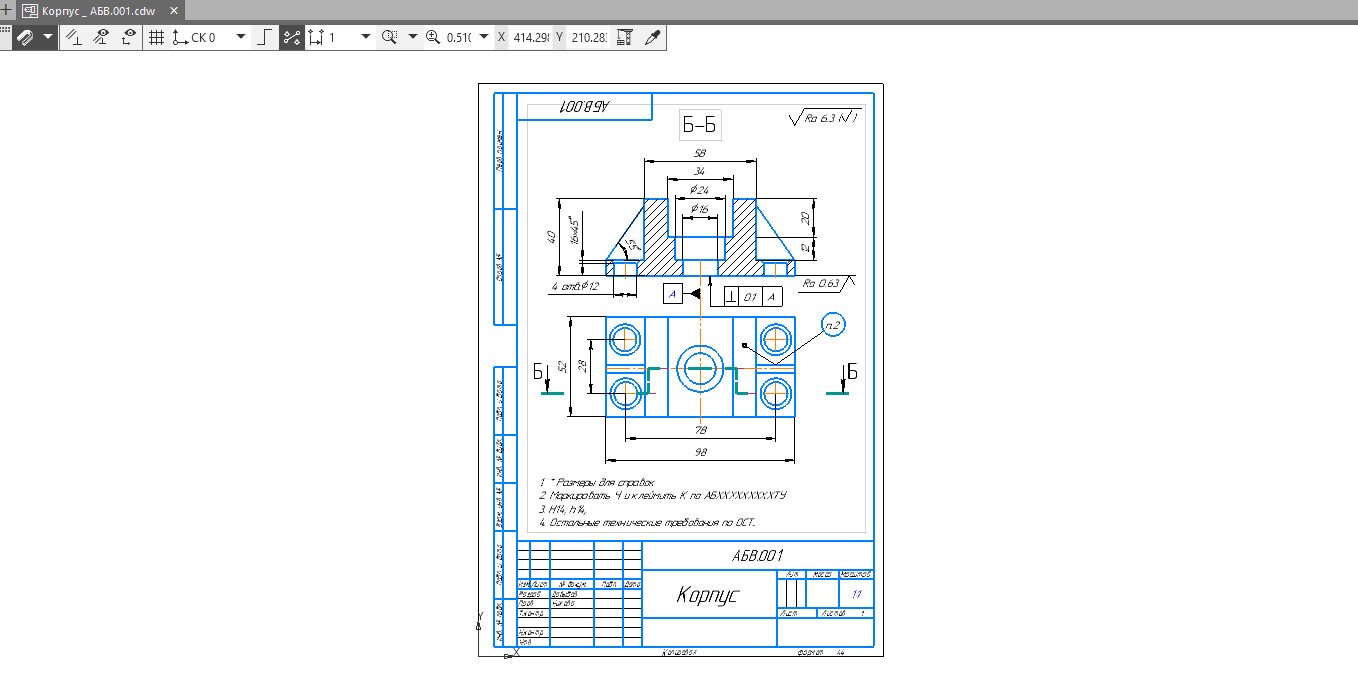Screen dimensions: 1358x698
Task: Click the X coordinate field
Action: click(x=530, y=37)
